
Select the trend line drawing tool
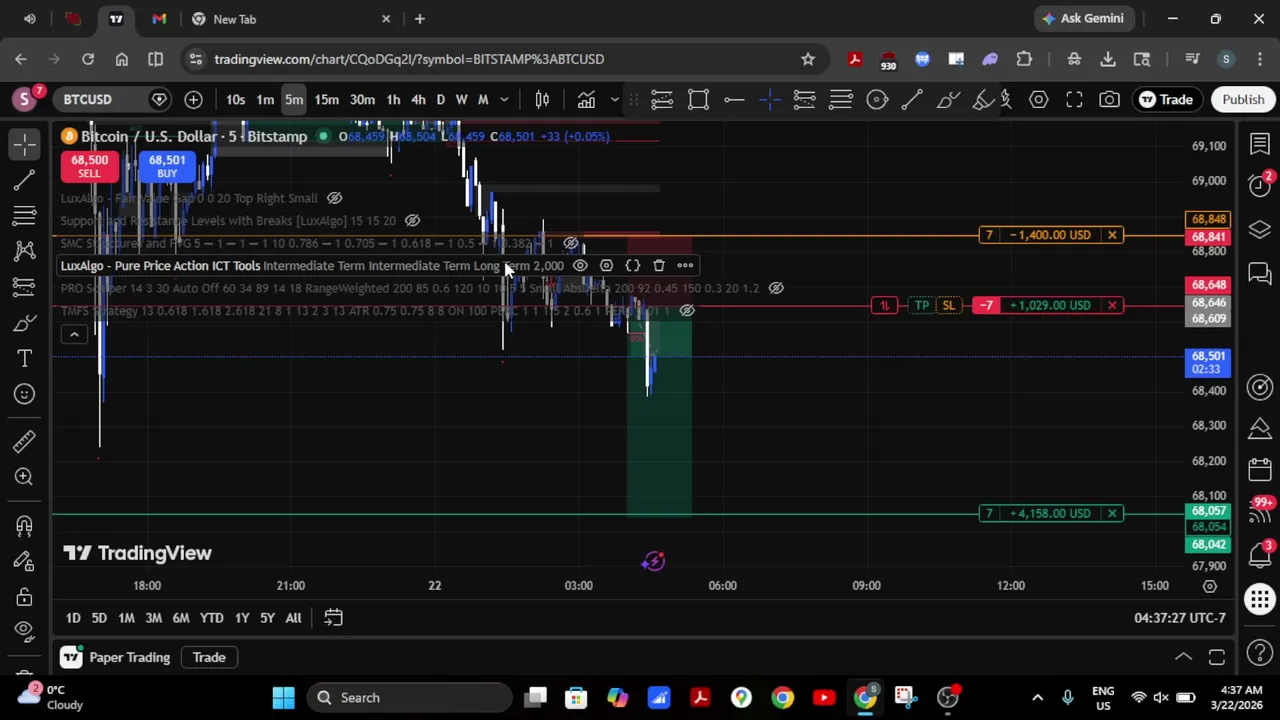pos(25,180)
